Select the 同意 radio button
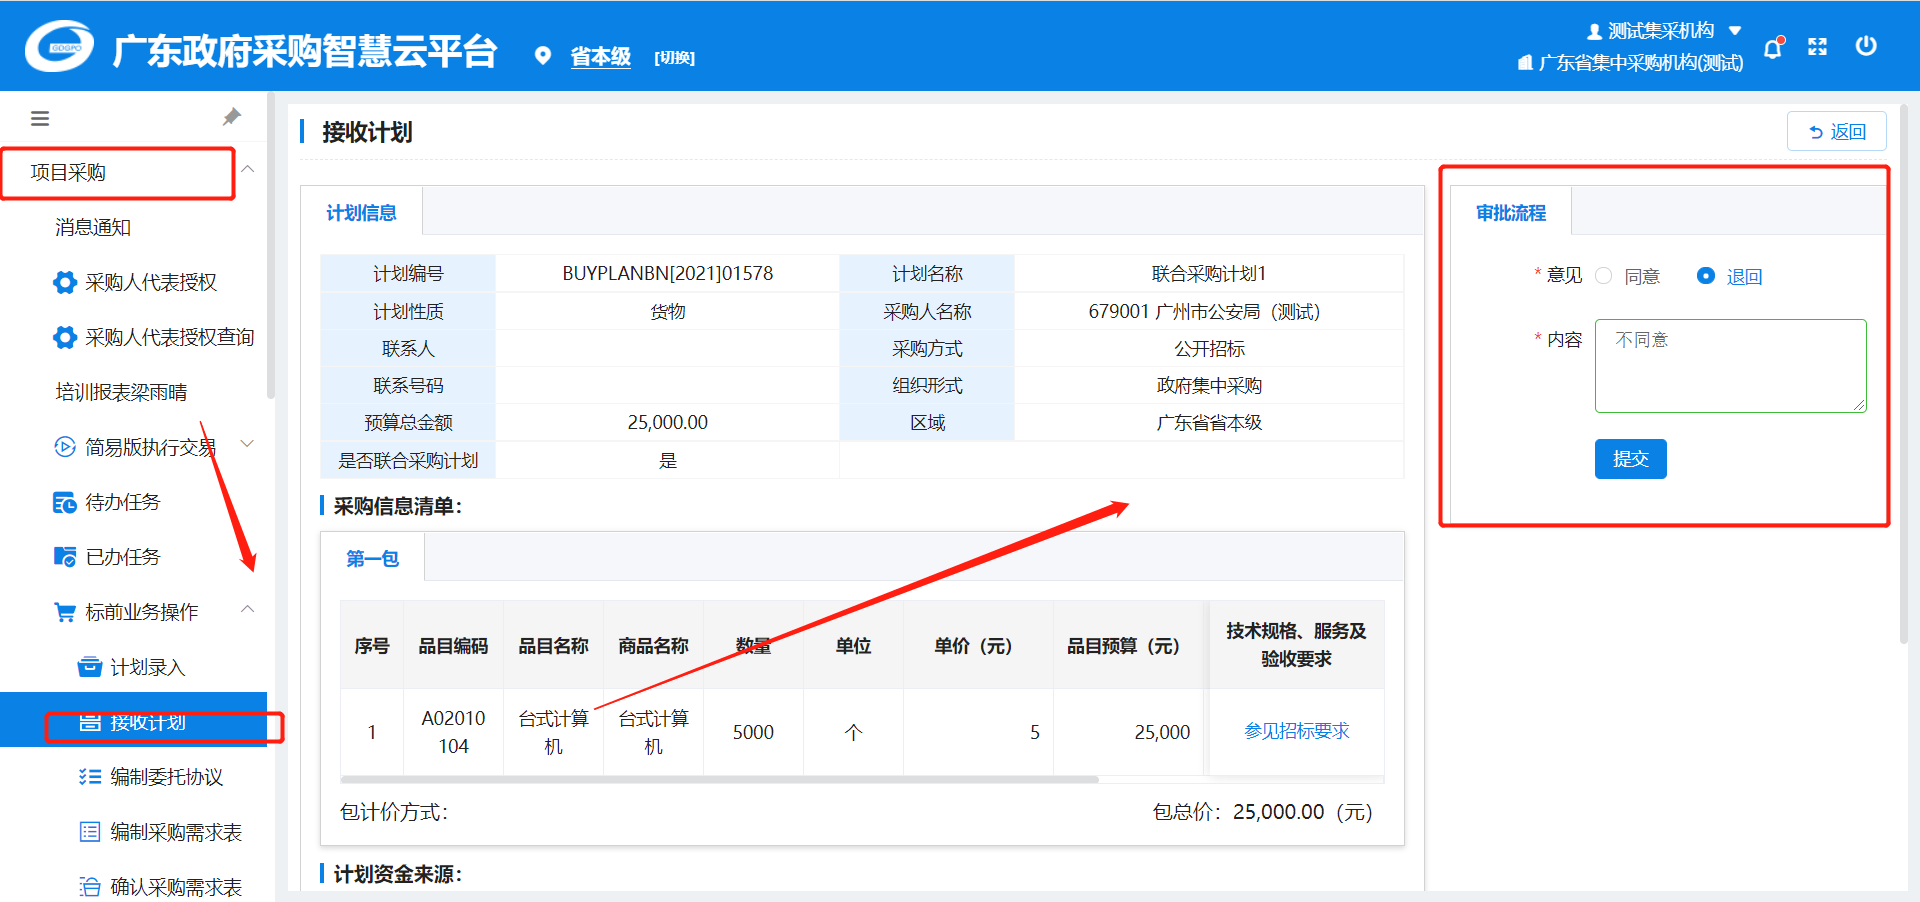The image size is (1920, 902). (x=1604, y=276)
